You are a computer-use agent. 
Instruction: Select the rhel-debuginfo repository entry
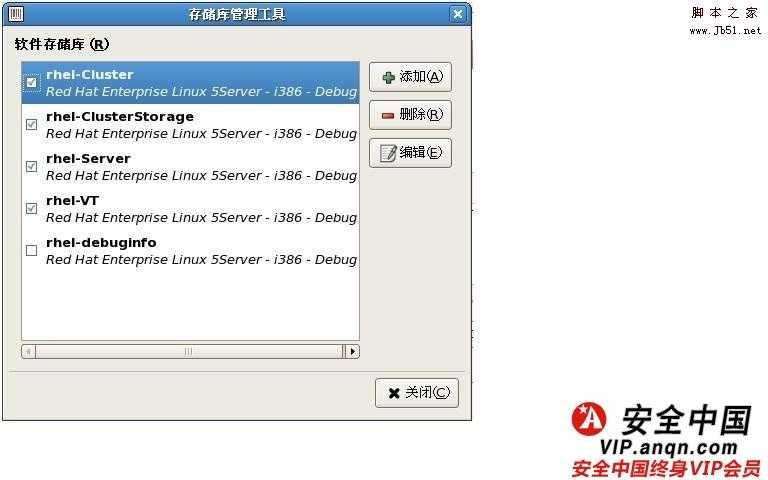coord(191,251)
